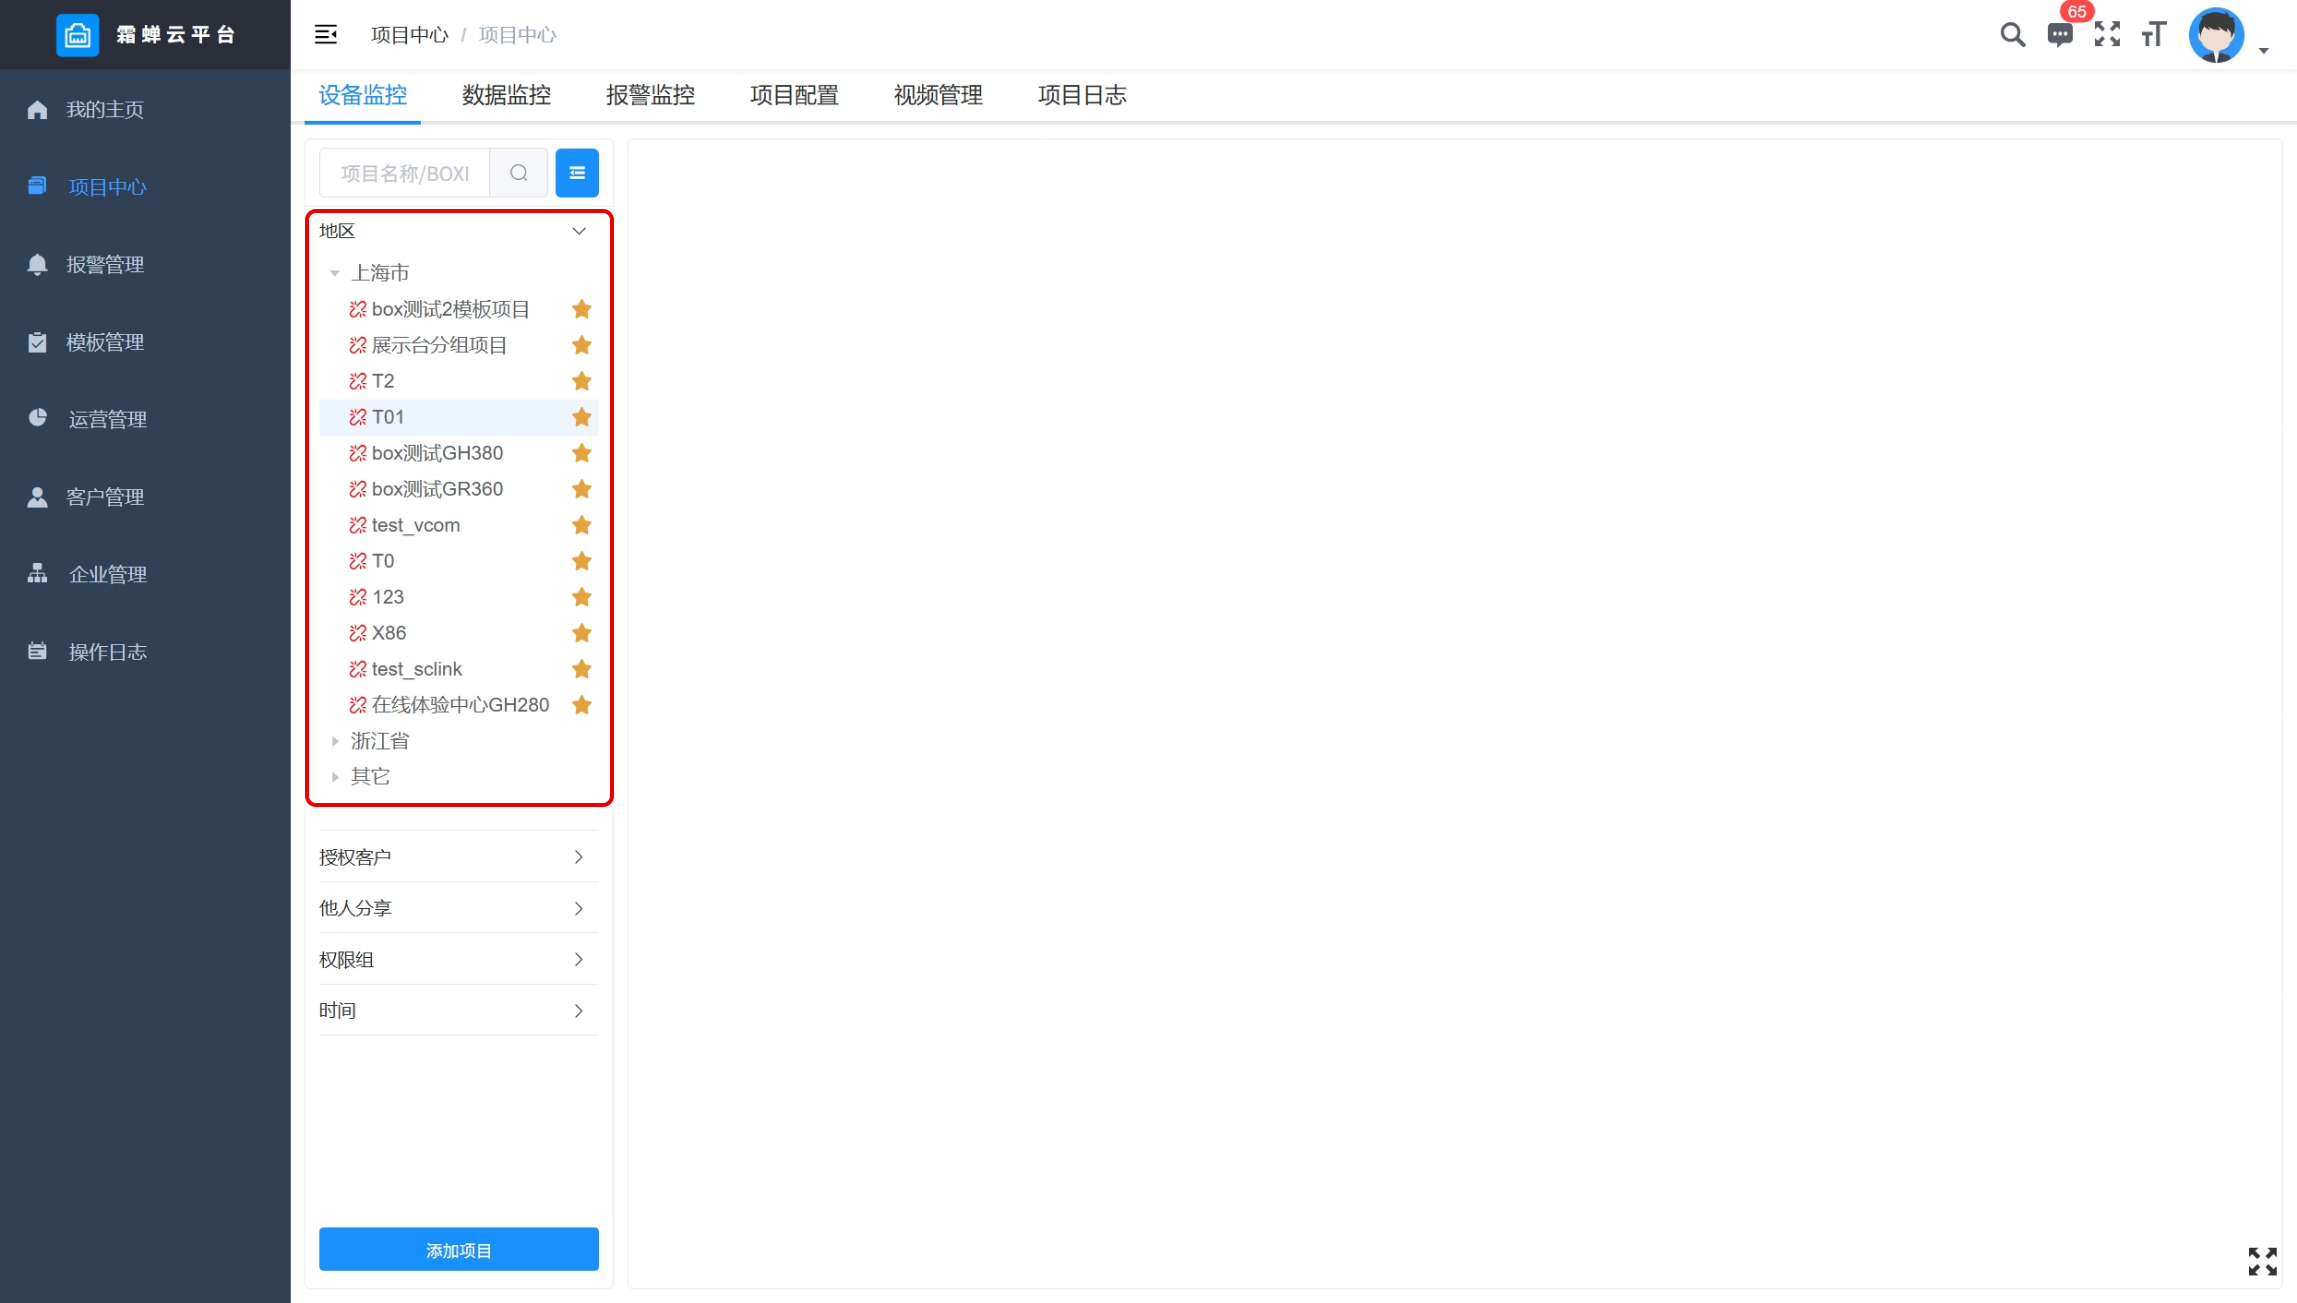Toggle favorite star for T0
Screen dimensions: 2297x1303
(x=582, y=561)
